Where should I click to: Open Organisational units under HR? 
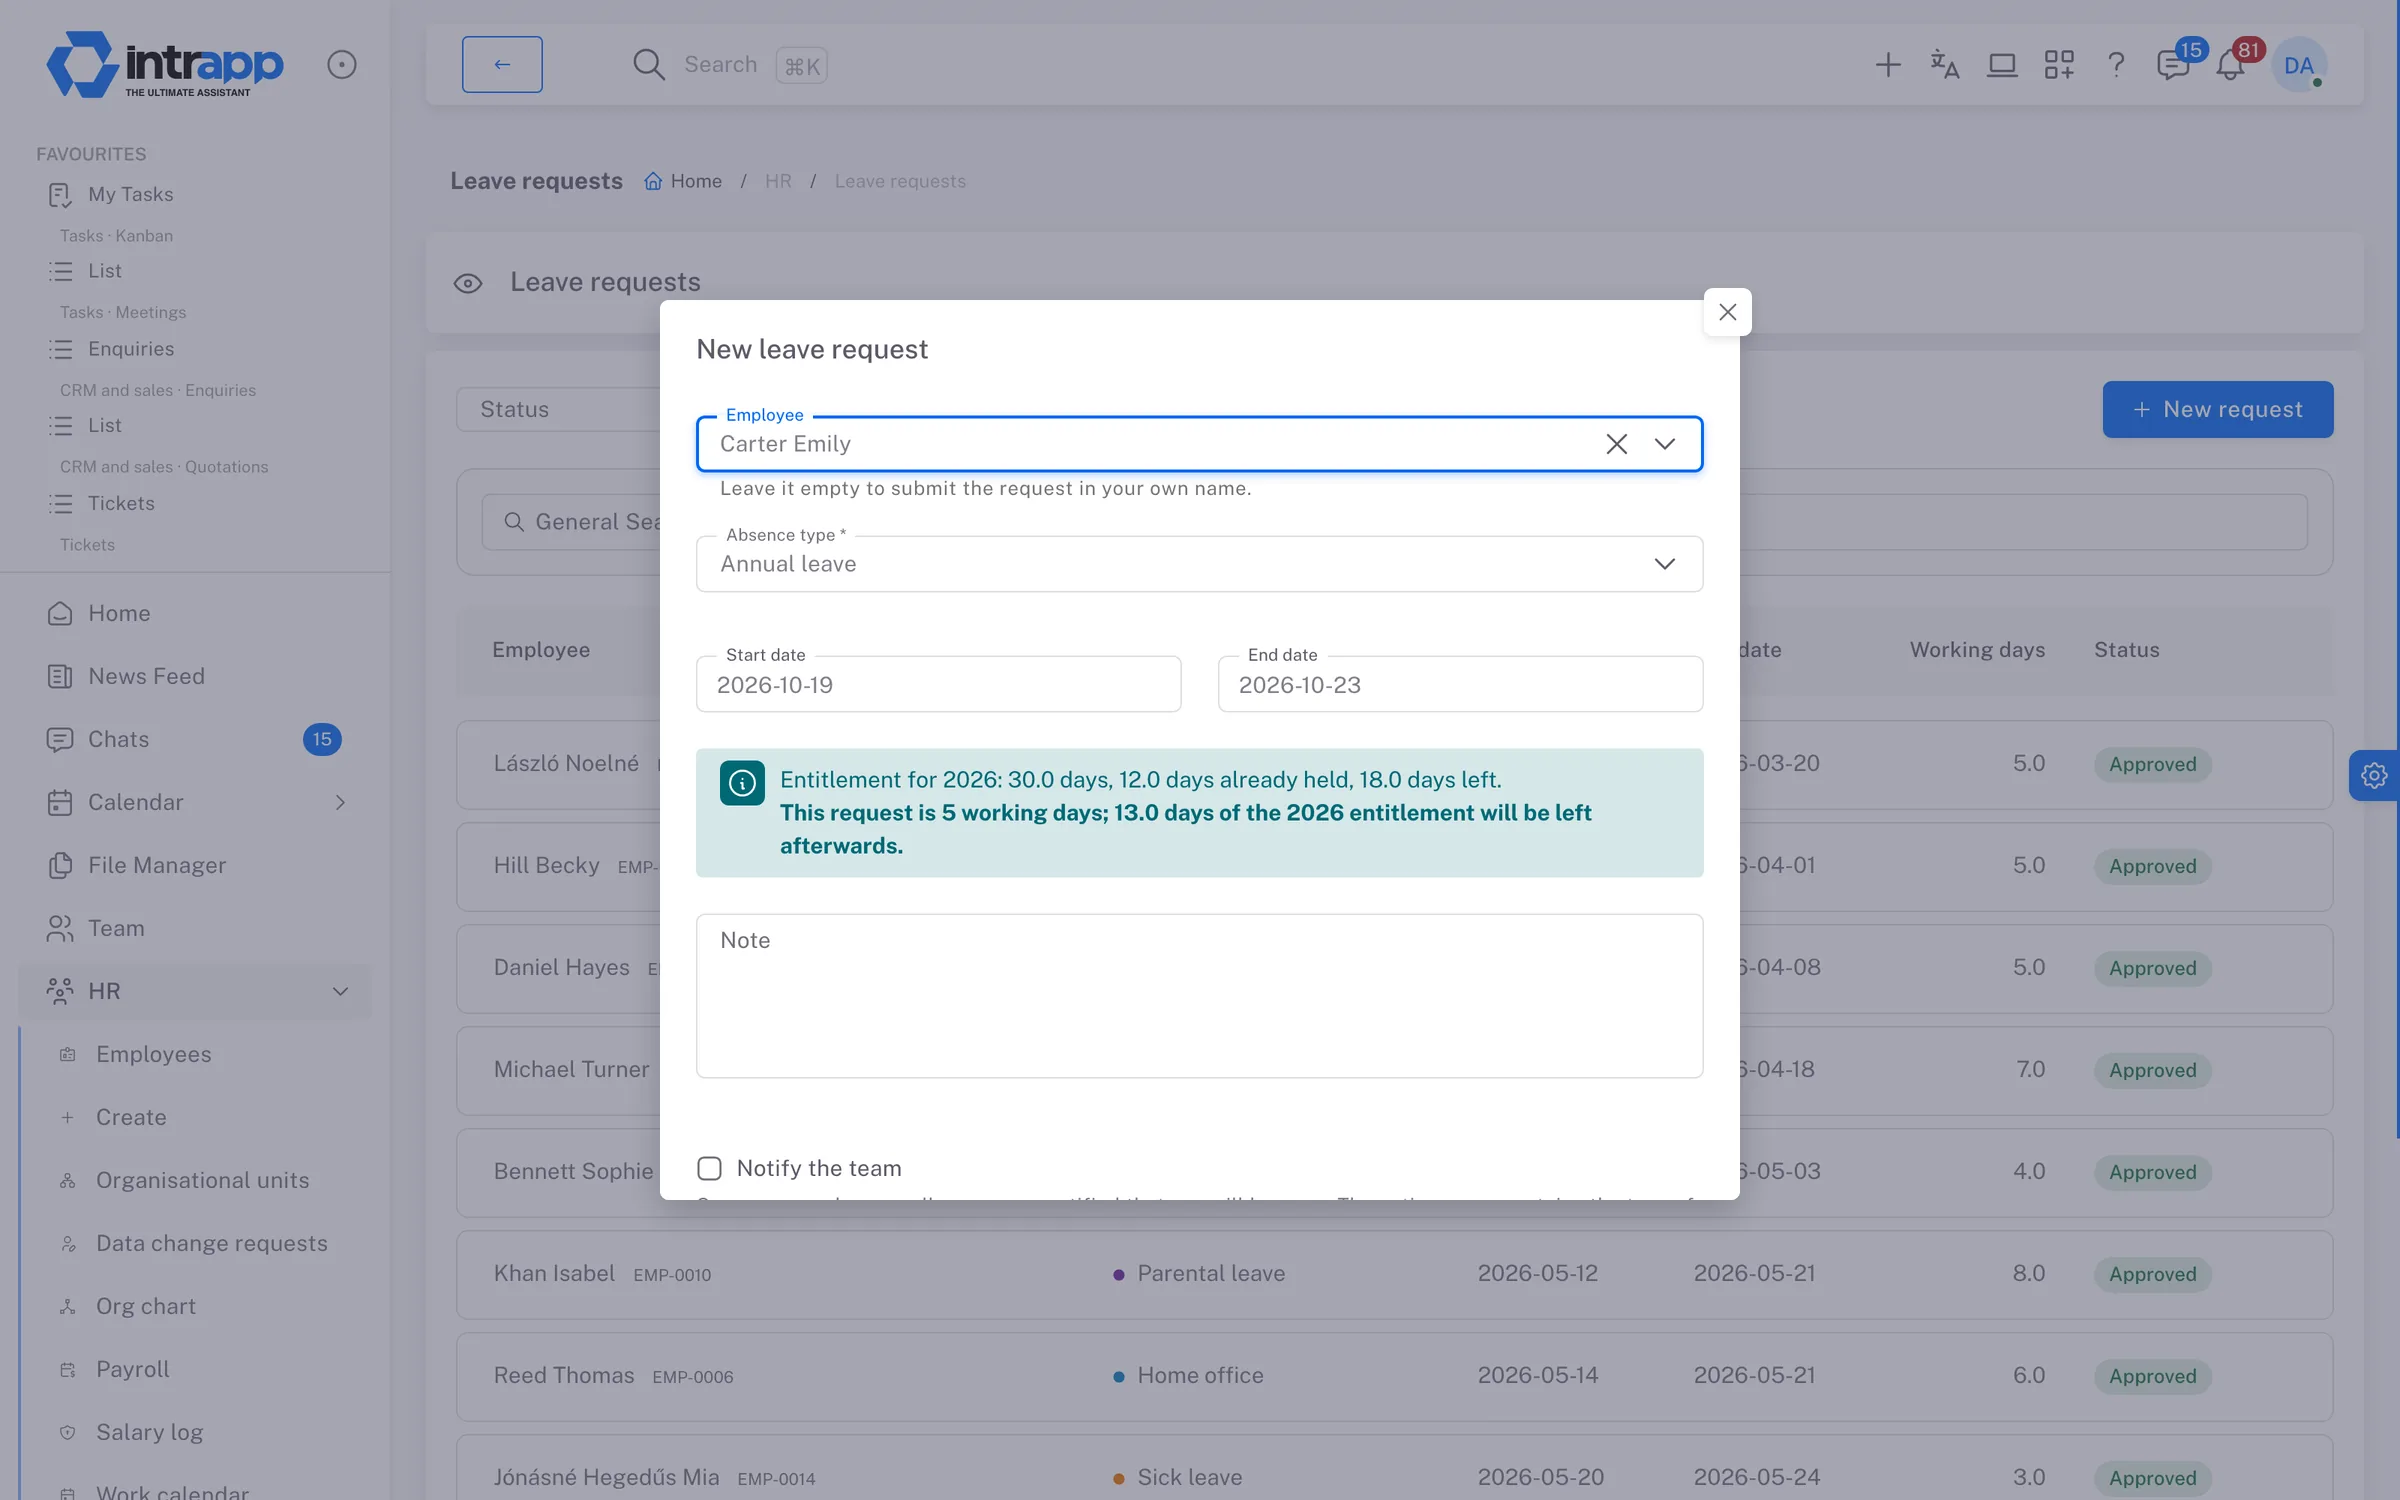(x=202, y=1180)
